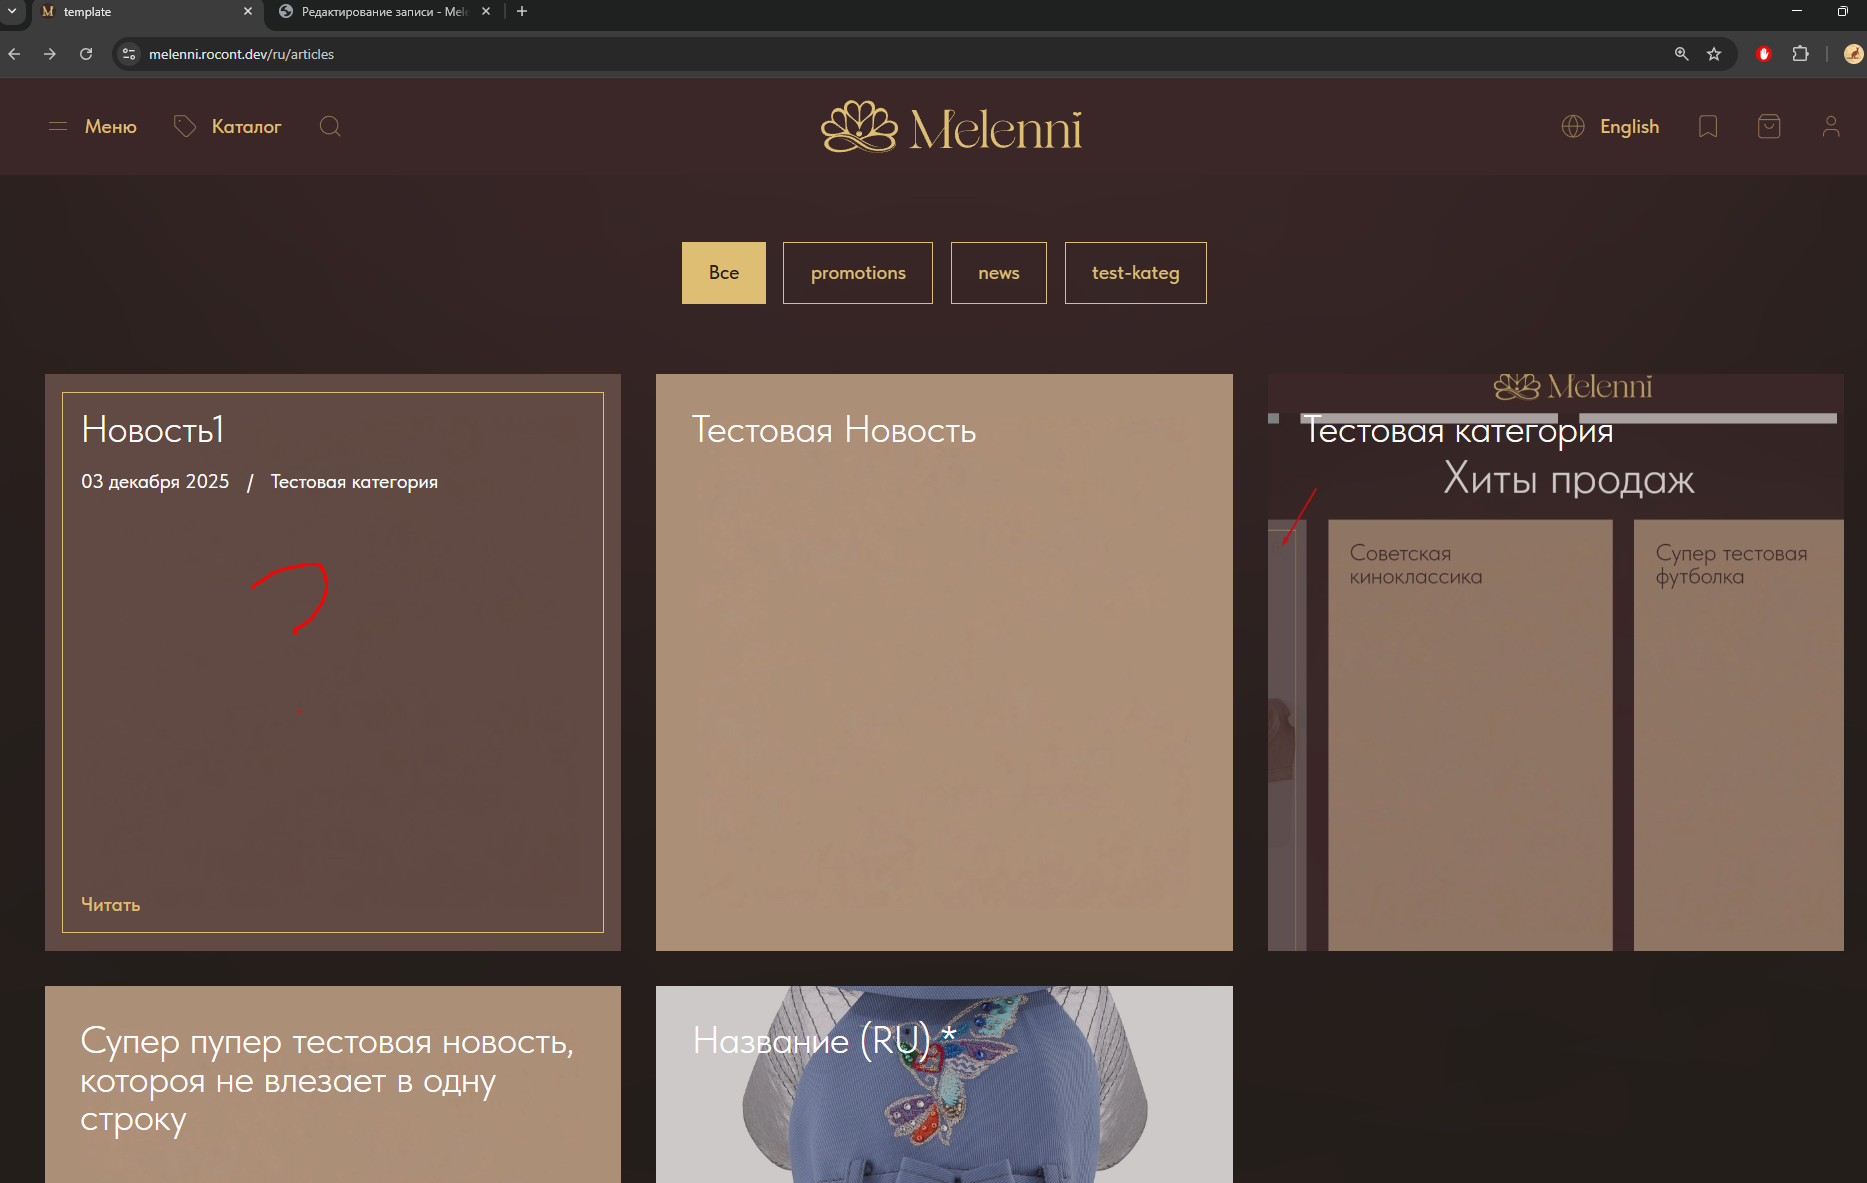Expand the browser tab search dropdown
Screen dimensions: 1867x1183
[x=12, y=12]
